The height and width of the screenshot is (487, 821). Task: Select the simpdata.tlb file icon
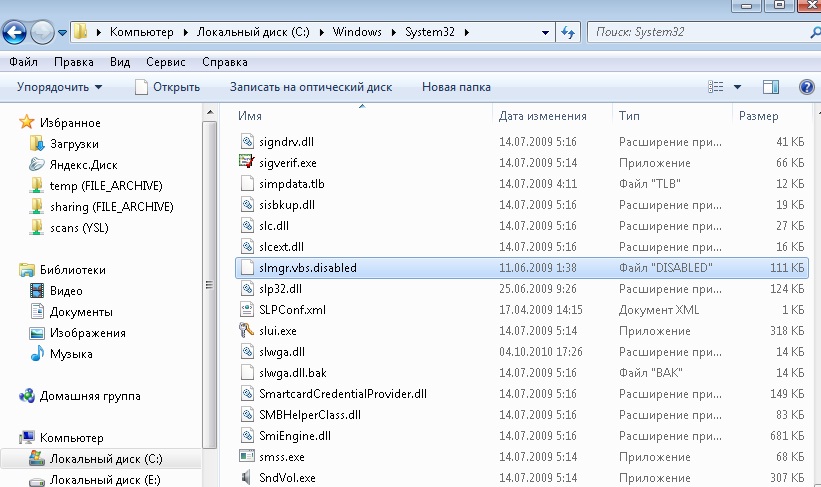[247, 183]
